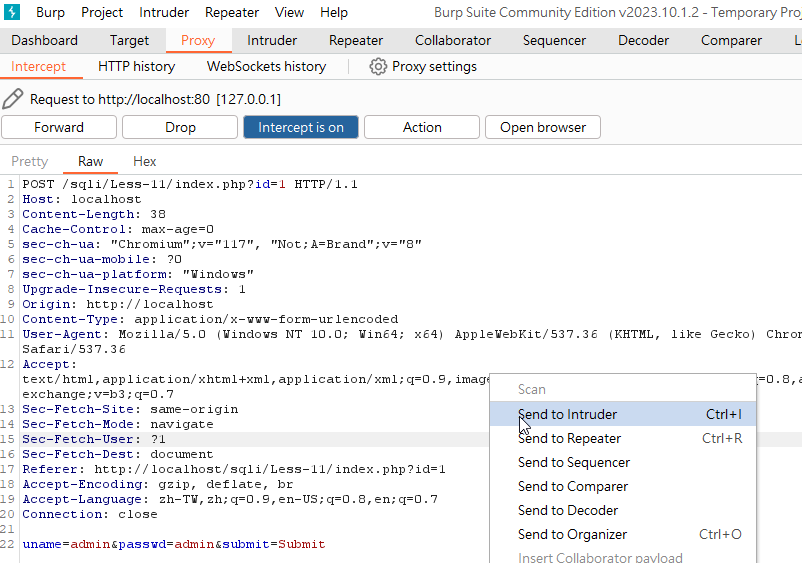802x563 pixels.
Task: Click the Accept-Encoding header line
Action: [x=158, y=484]
